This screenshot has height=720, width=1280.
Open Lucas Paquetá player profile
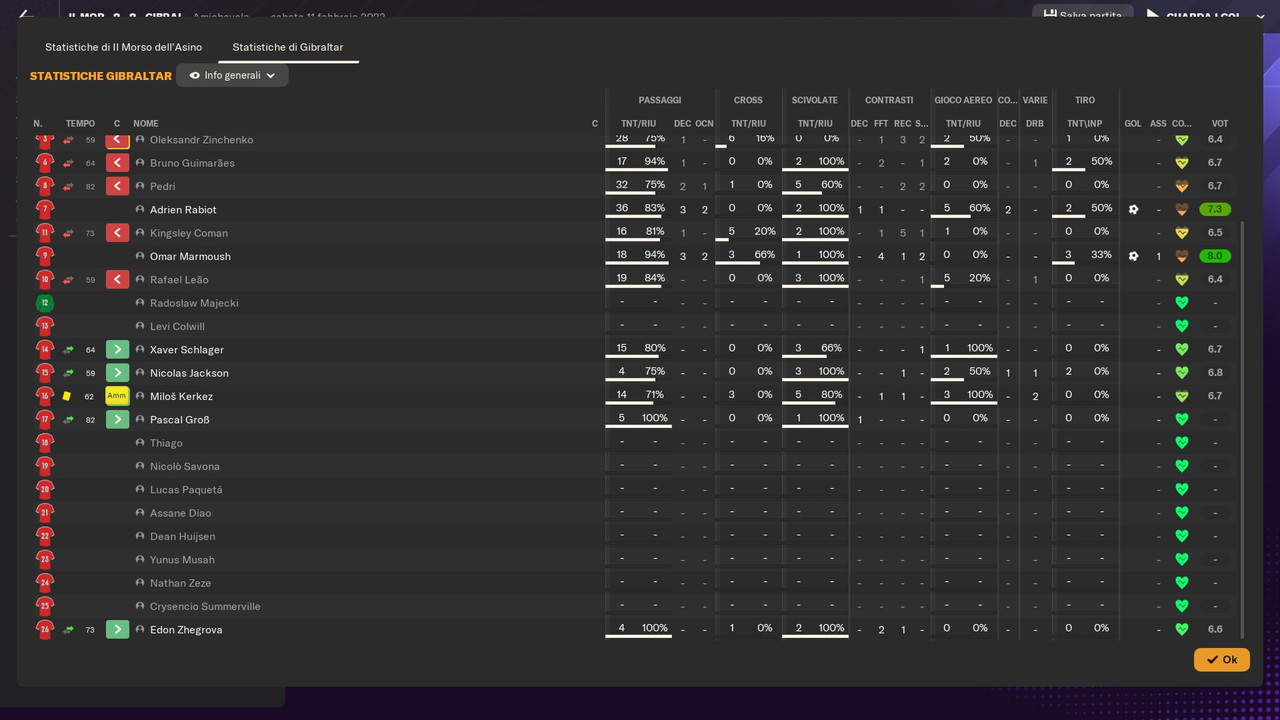(186, 490)
